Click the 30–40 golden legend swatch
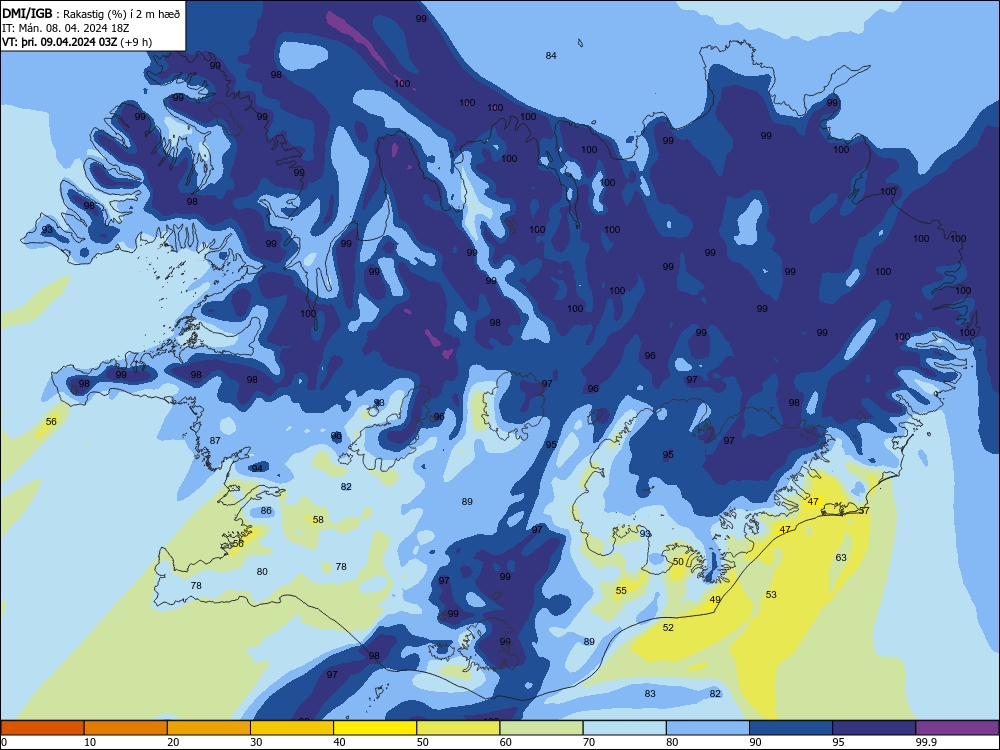The width and height of the screenshot is (1000, 750). pyautogui.click(x=292, y=728)
